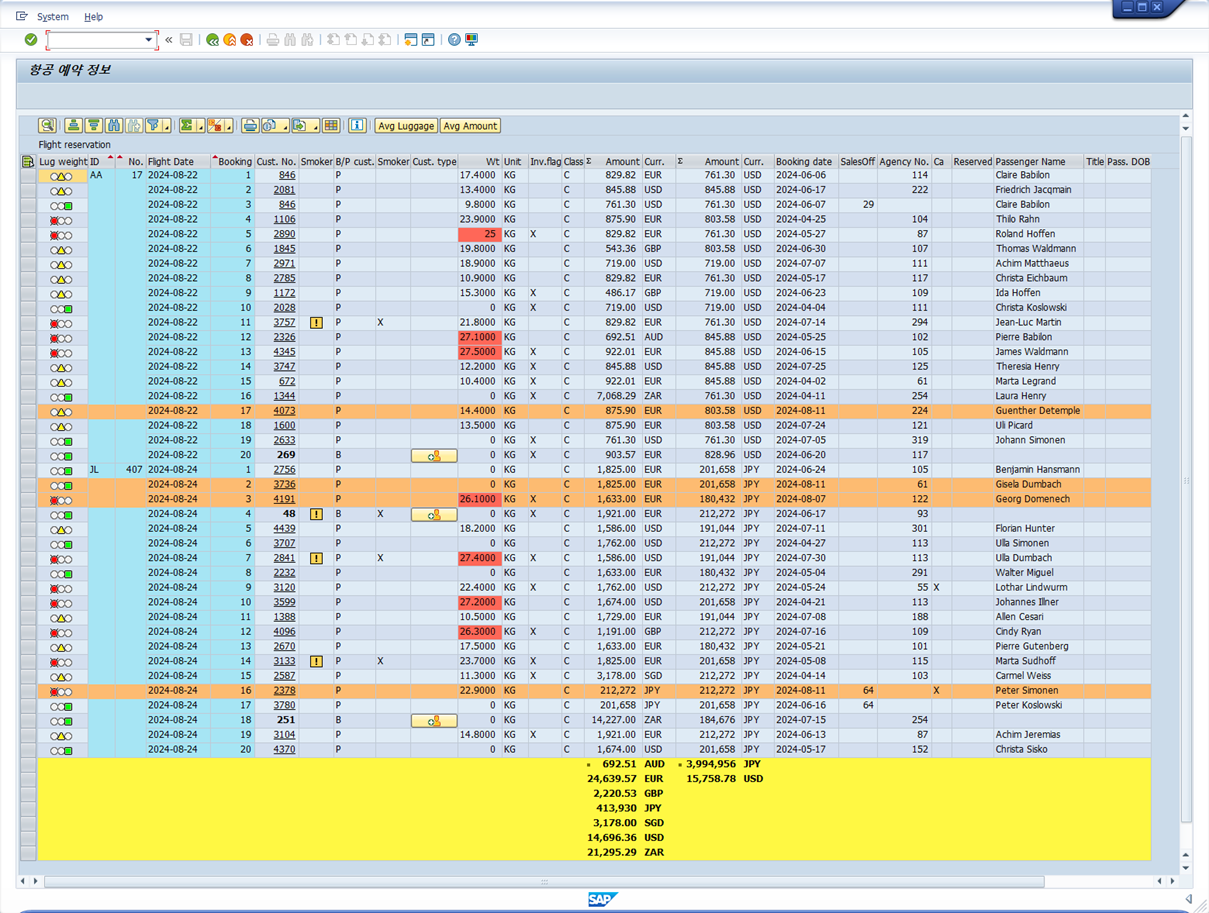Click the green Enter checkmark icon

31,40
